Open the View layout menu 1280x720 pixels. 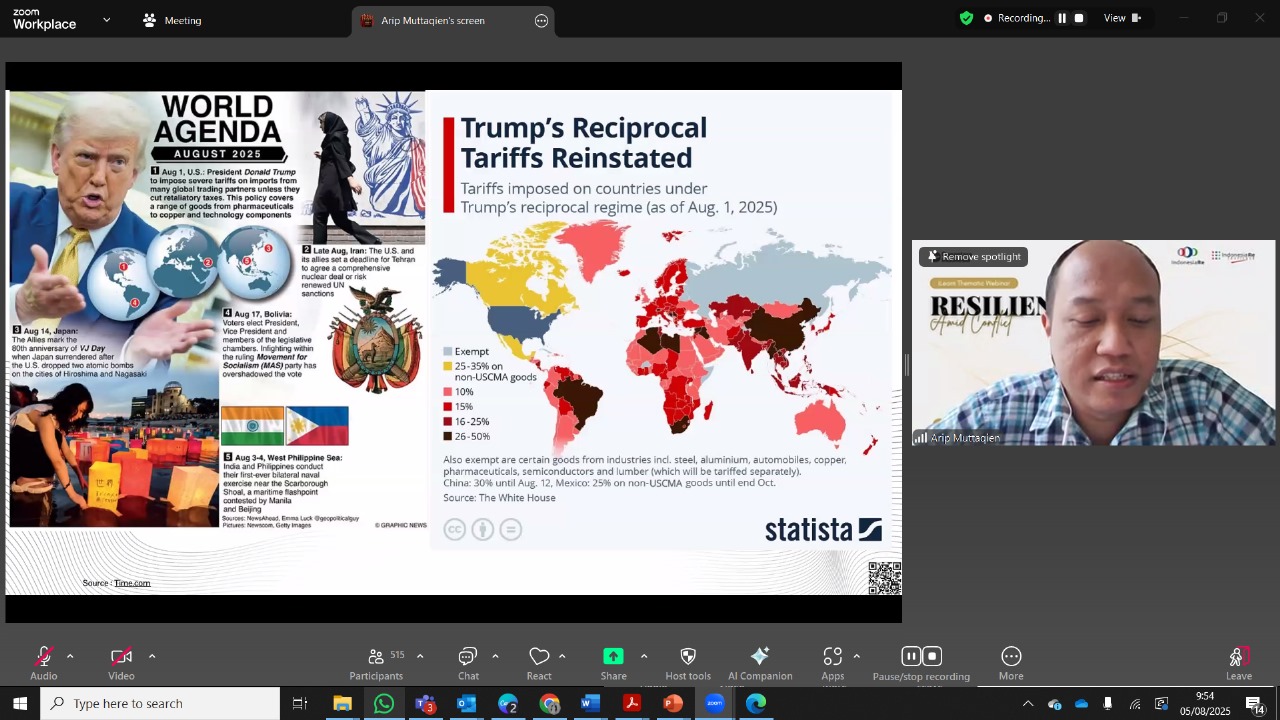point(1122,18)
